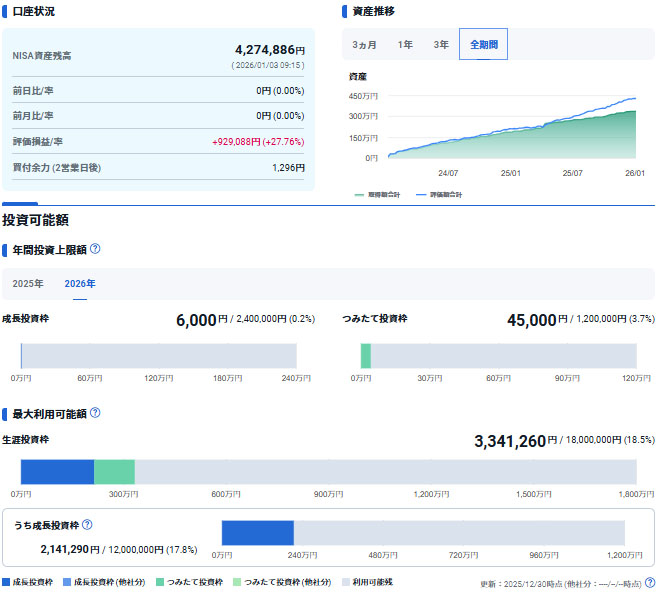Click the gray 利用可能枠 legend item

367,582
